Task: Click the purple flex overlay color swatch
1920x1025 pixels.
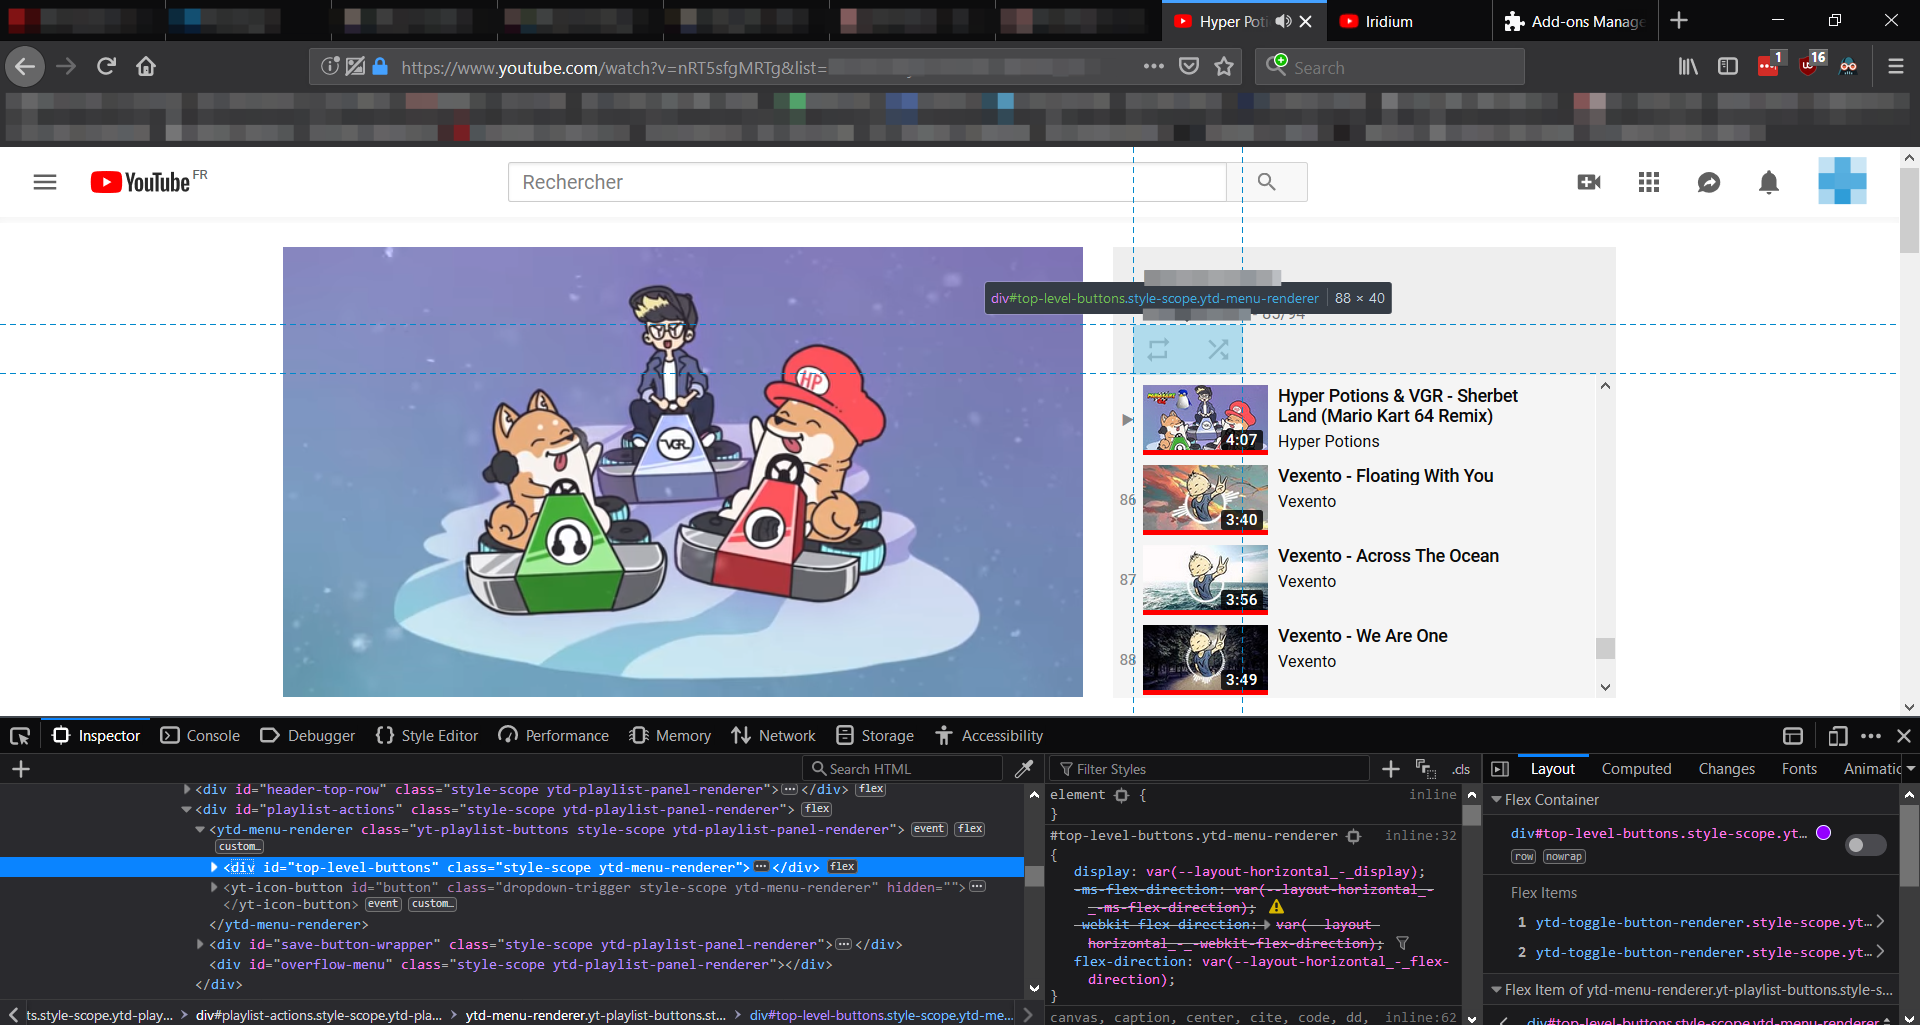Action: [1824, 833]
